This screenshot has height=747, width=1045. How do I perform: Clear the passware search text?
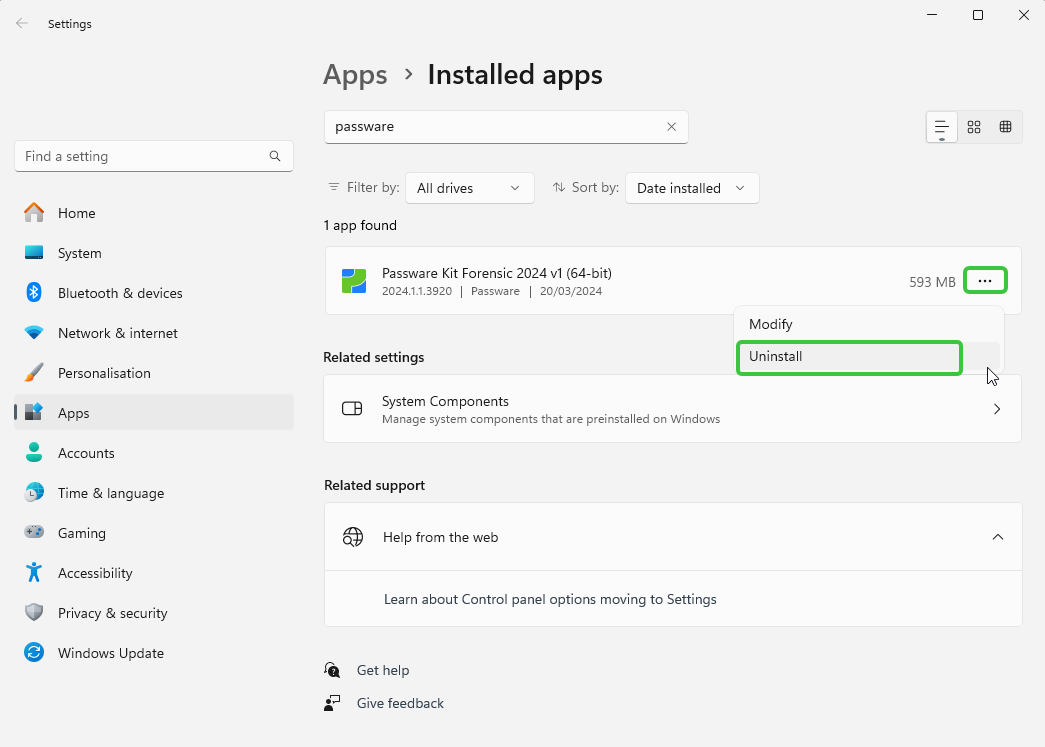point(671,127)
